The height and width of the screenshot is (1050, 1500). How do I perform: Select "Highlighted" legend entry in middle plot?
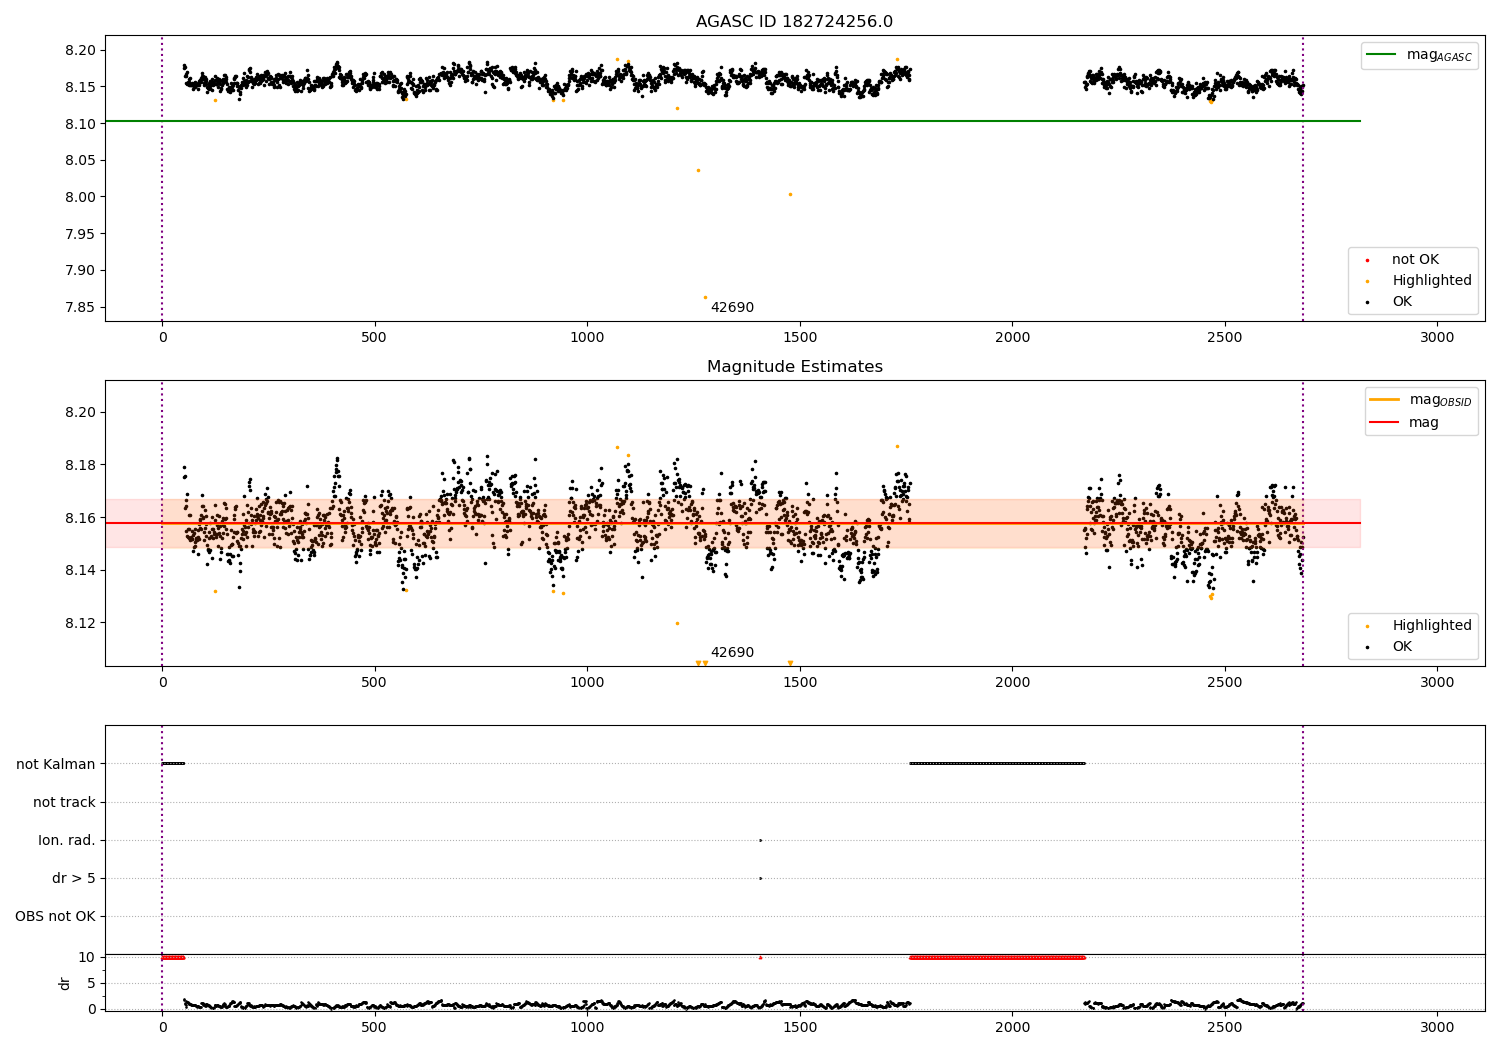tap(1420, 626)
